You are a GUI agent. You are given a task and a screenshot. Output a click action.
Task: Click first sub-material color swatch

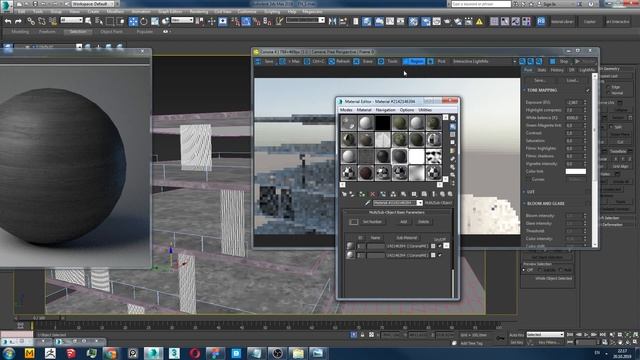coord(433,246)
